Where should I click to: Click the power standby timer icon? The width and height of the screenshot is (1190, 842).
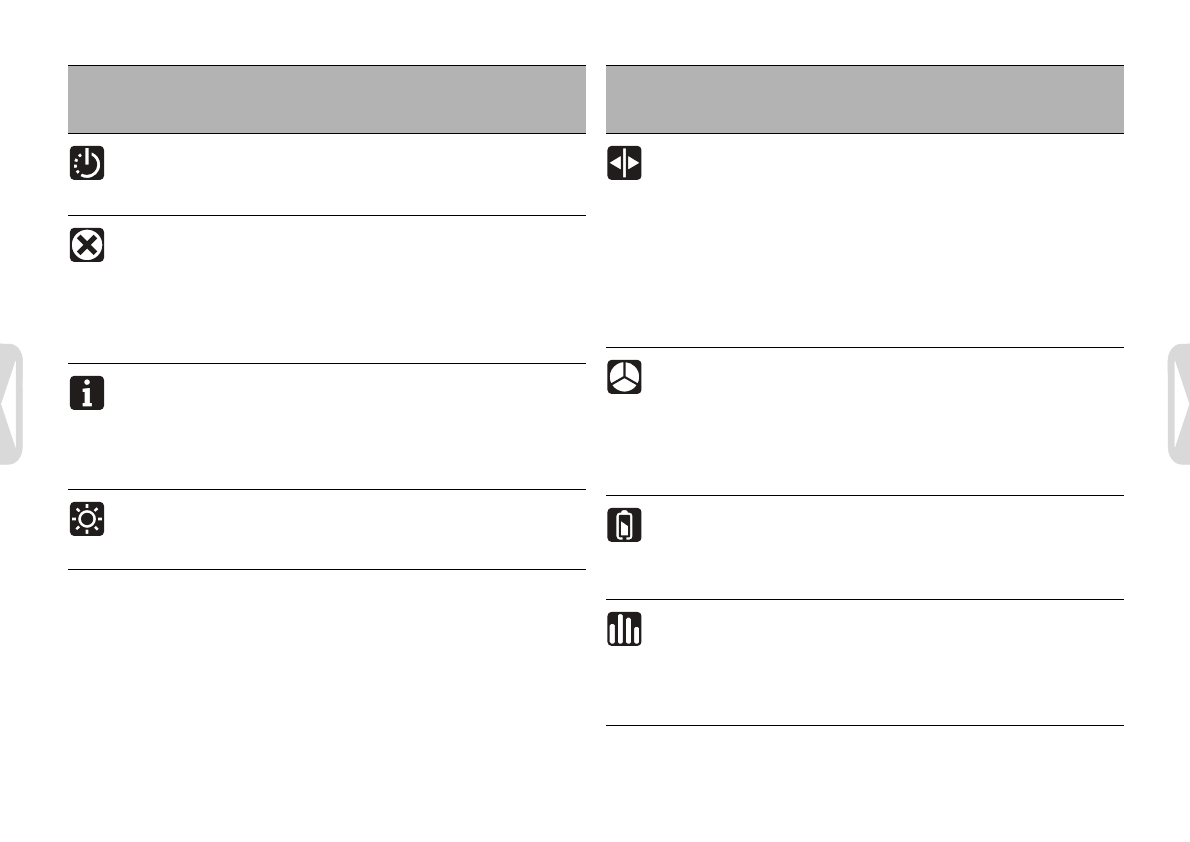click(x=87, y=163)
